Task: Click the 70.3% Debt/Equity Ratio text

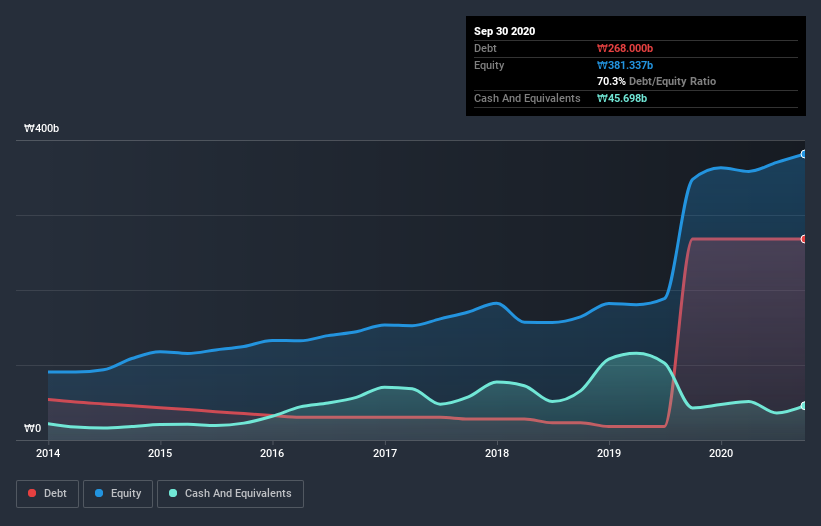Action: [656, 81]
